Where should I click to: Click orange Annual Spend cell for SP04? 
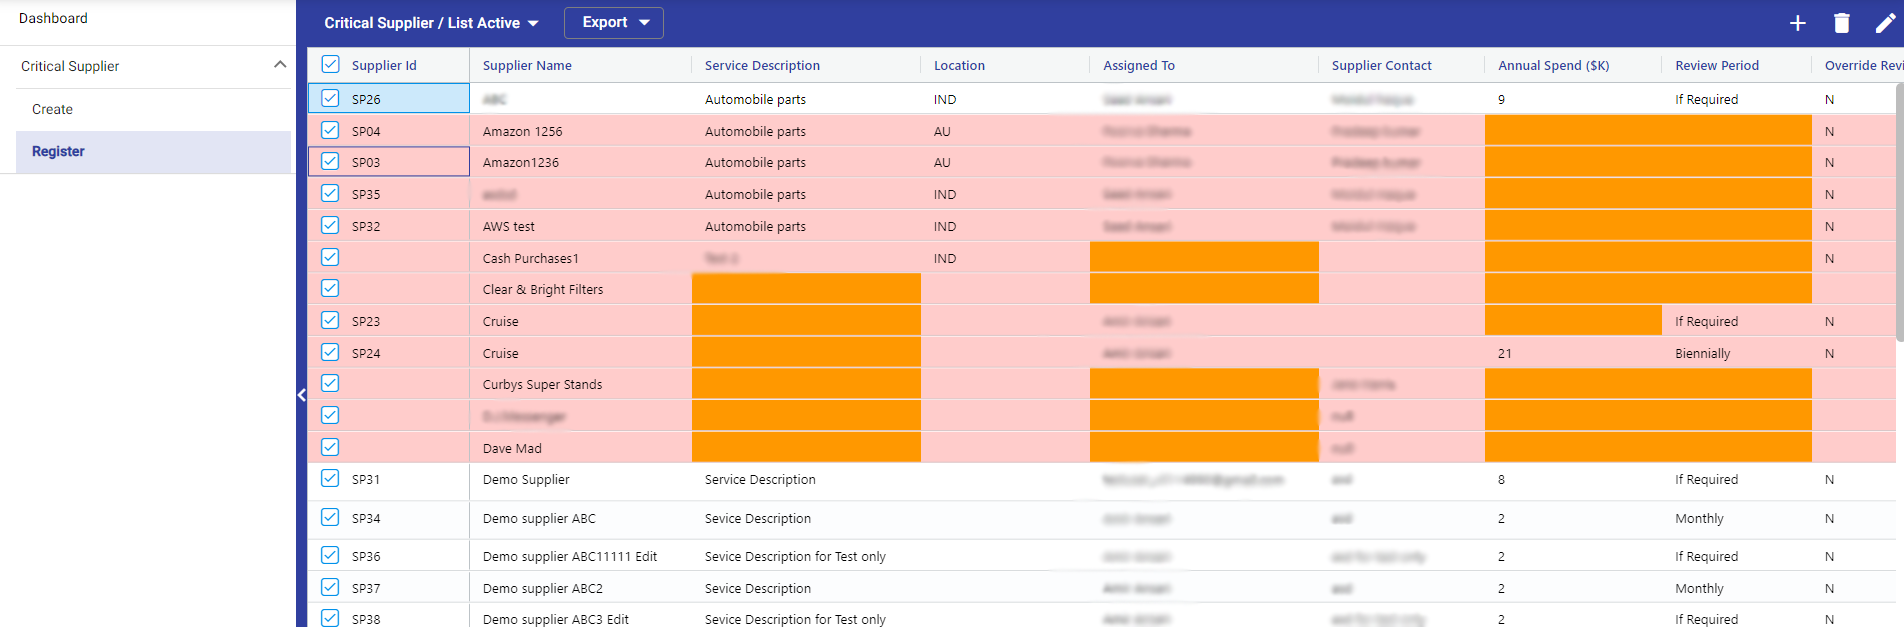[x=1570, y=131]
